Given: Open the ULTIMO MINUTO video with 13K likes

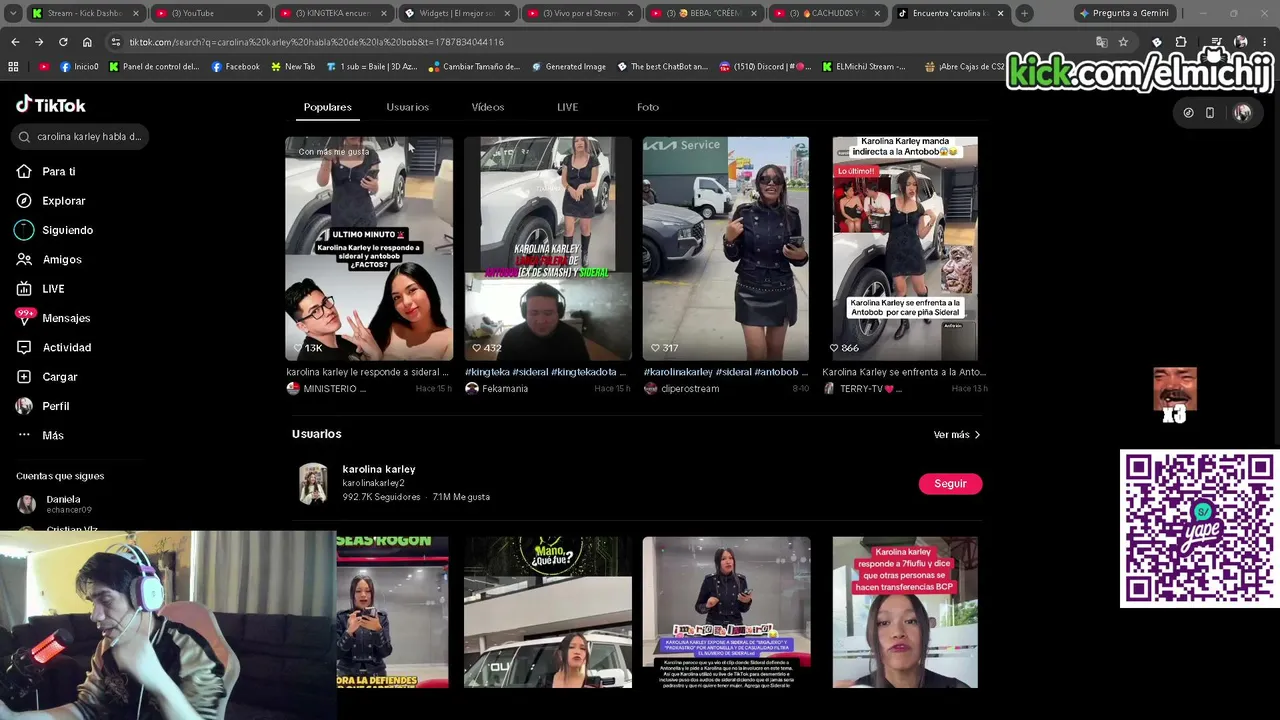Looking at the screenshot, I should (x=369, y=248).
